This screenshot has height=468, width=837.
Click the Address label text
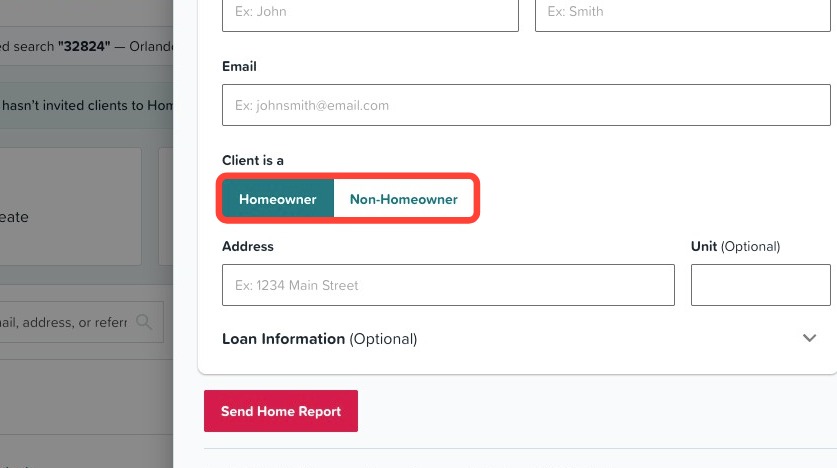tap(248, 246)
